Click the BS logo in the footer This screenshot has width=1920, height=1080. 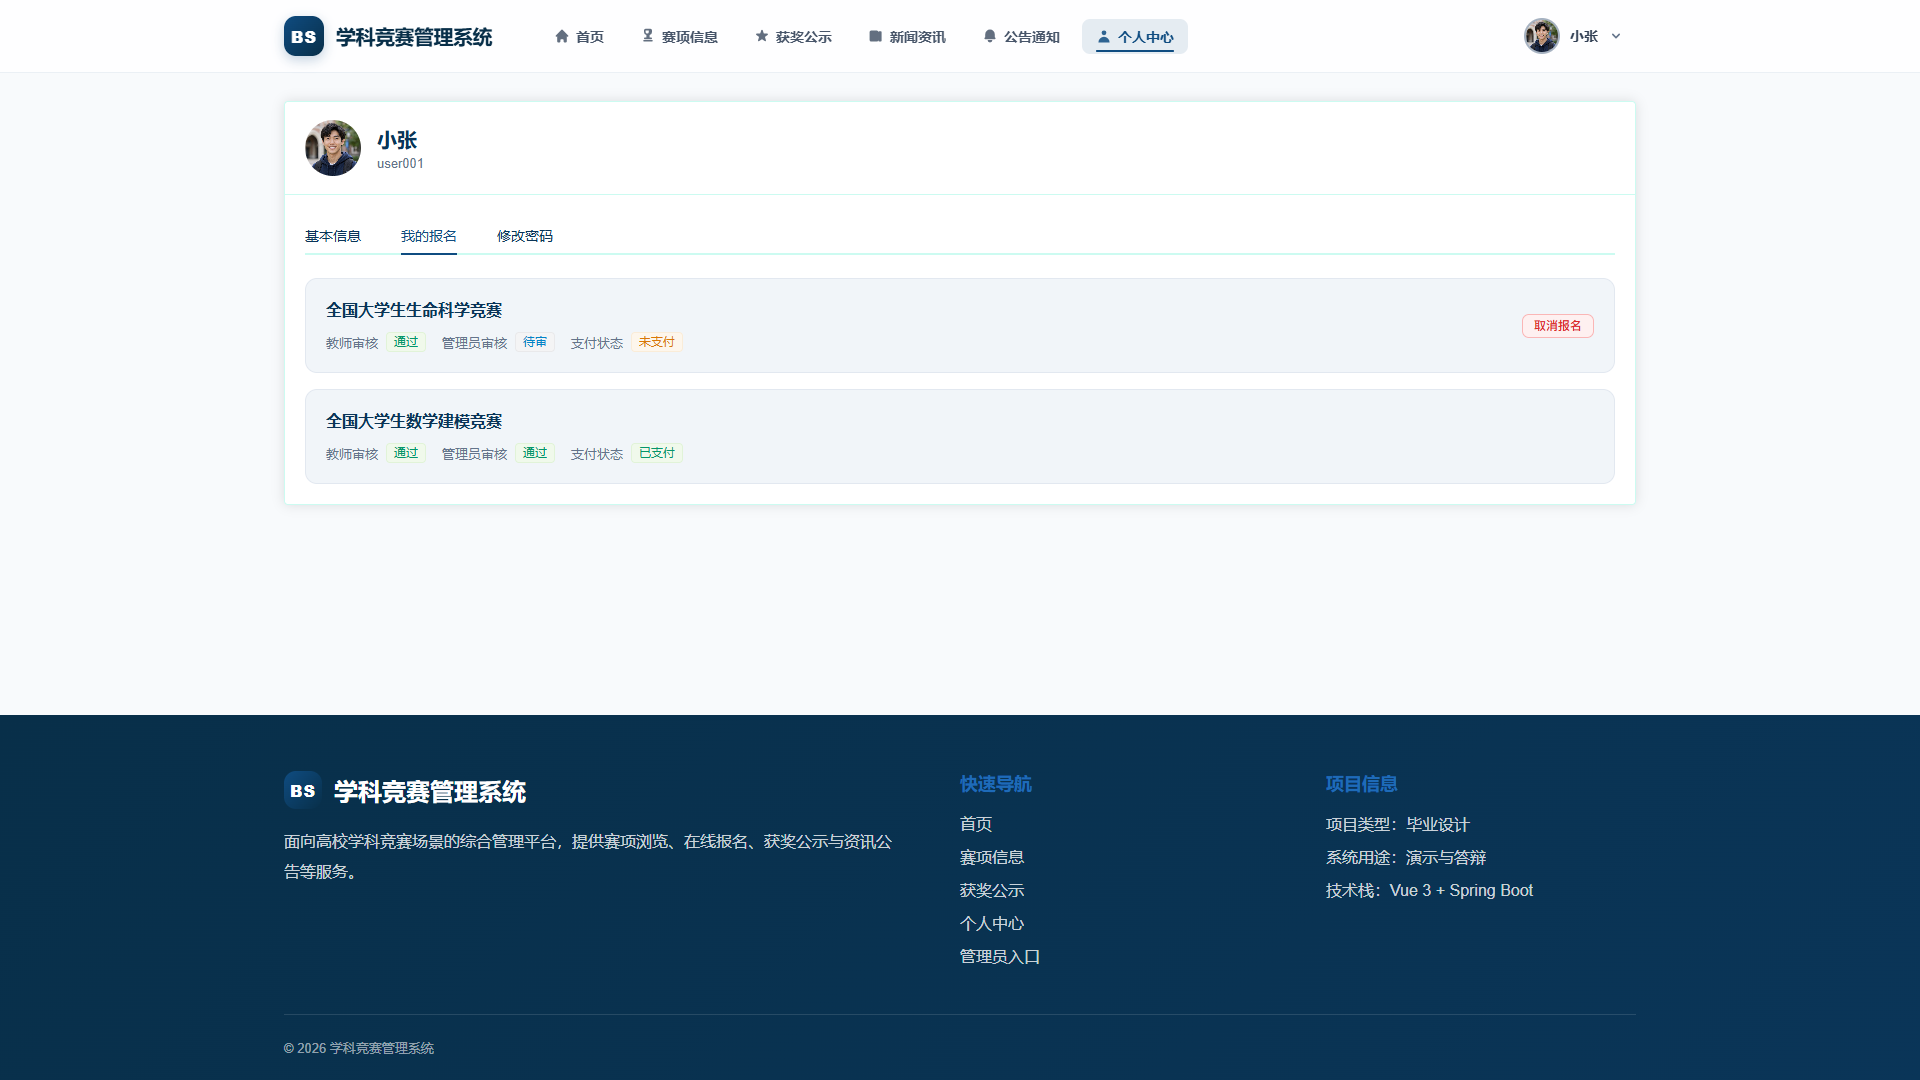coord(303,790)
